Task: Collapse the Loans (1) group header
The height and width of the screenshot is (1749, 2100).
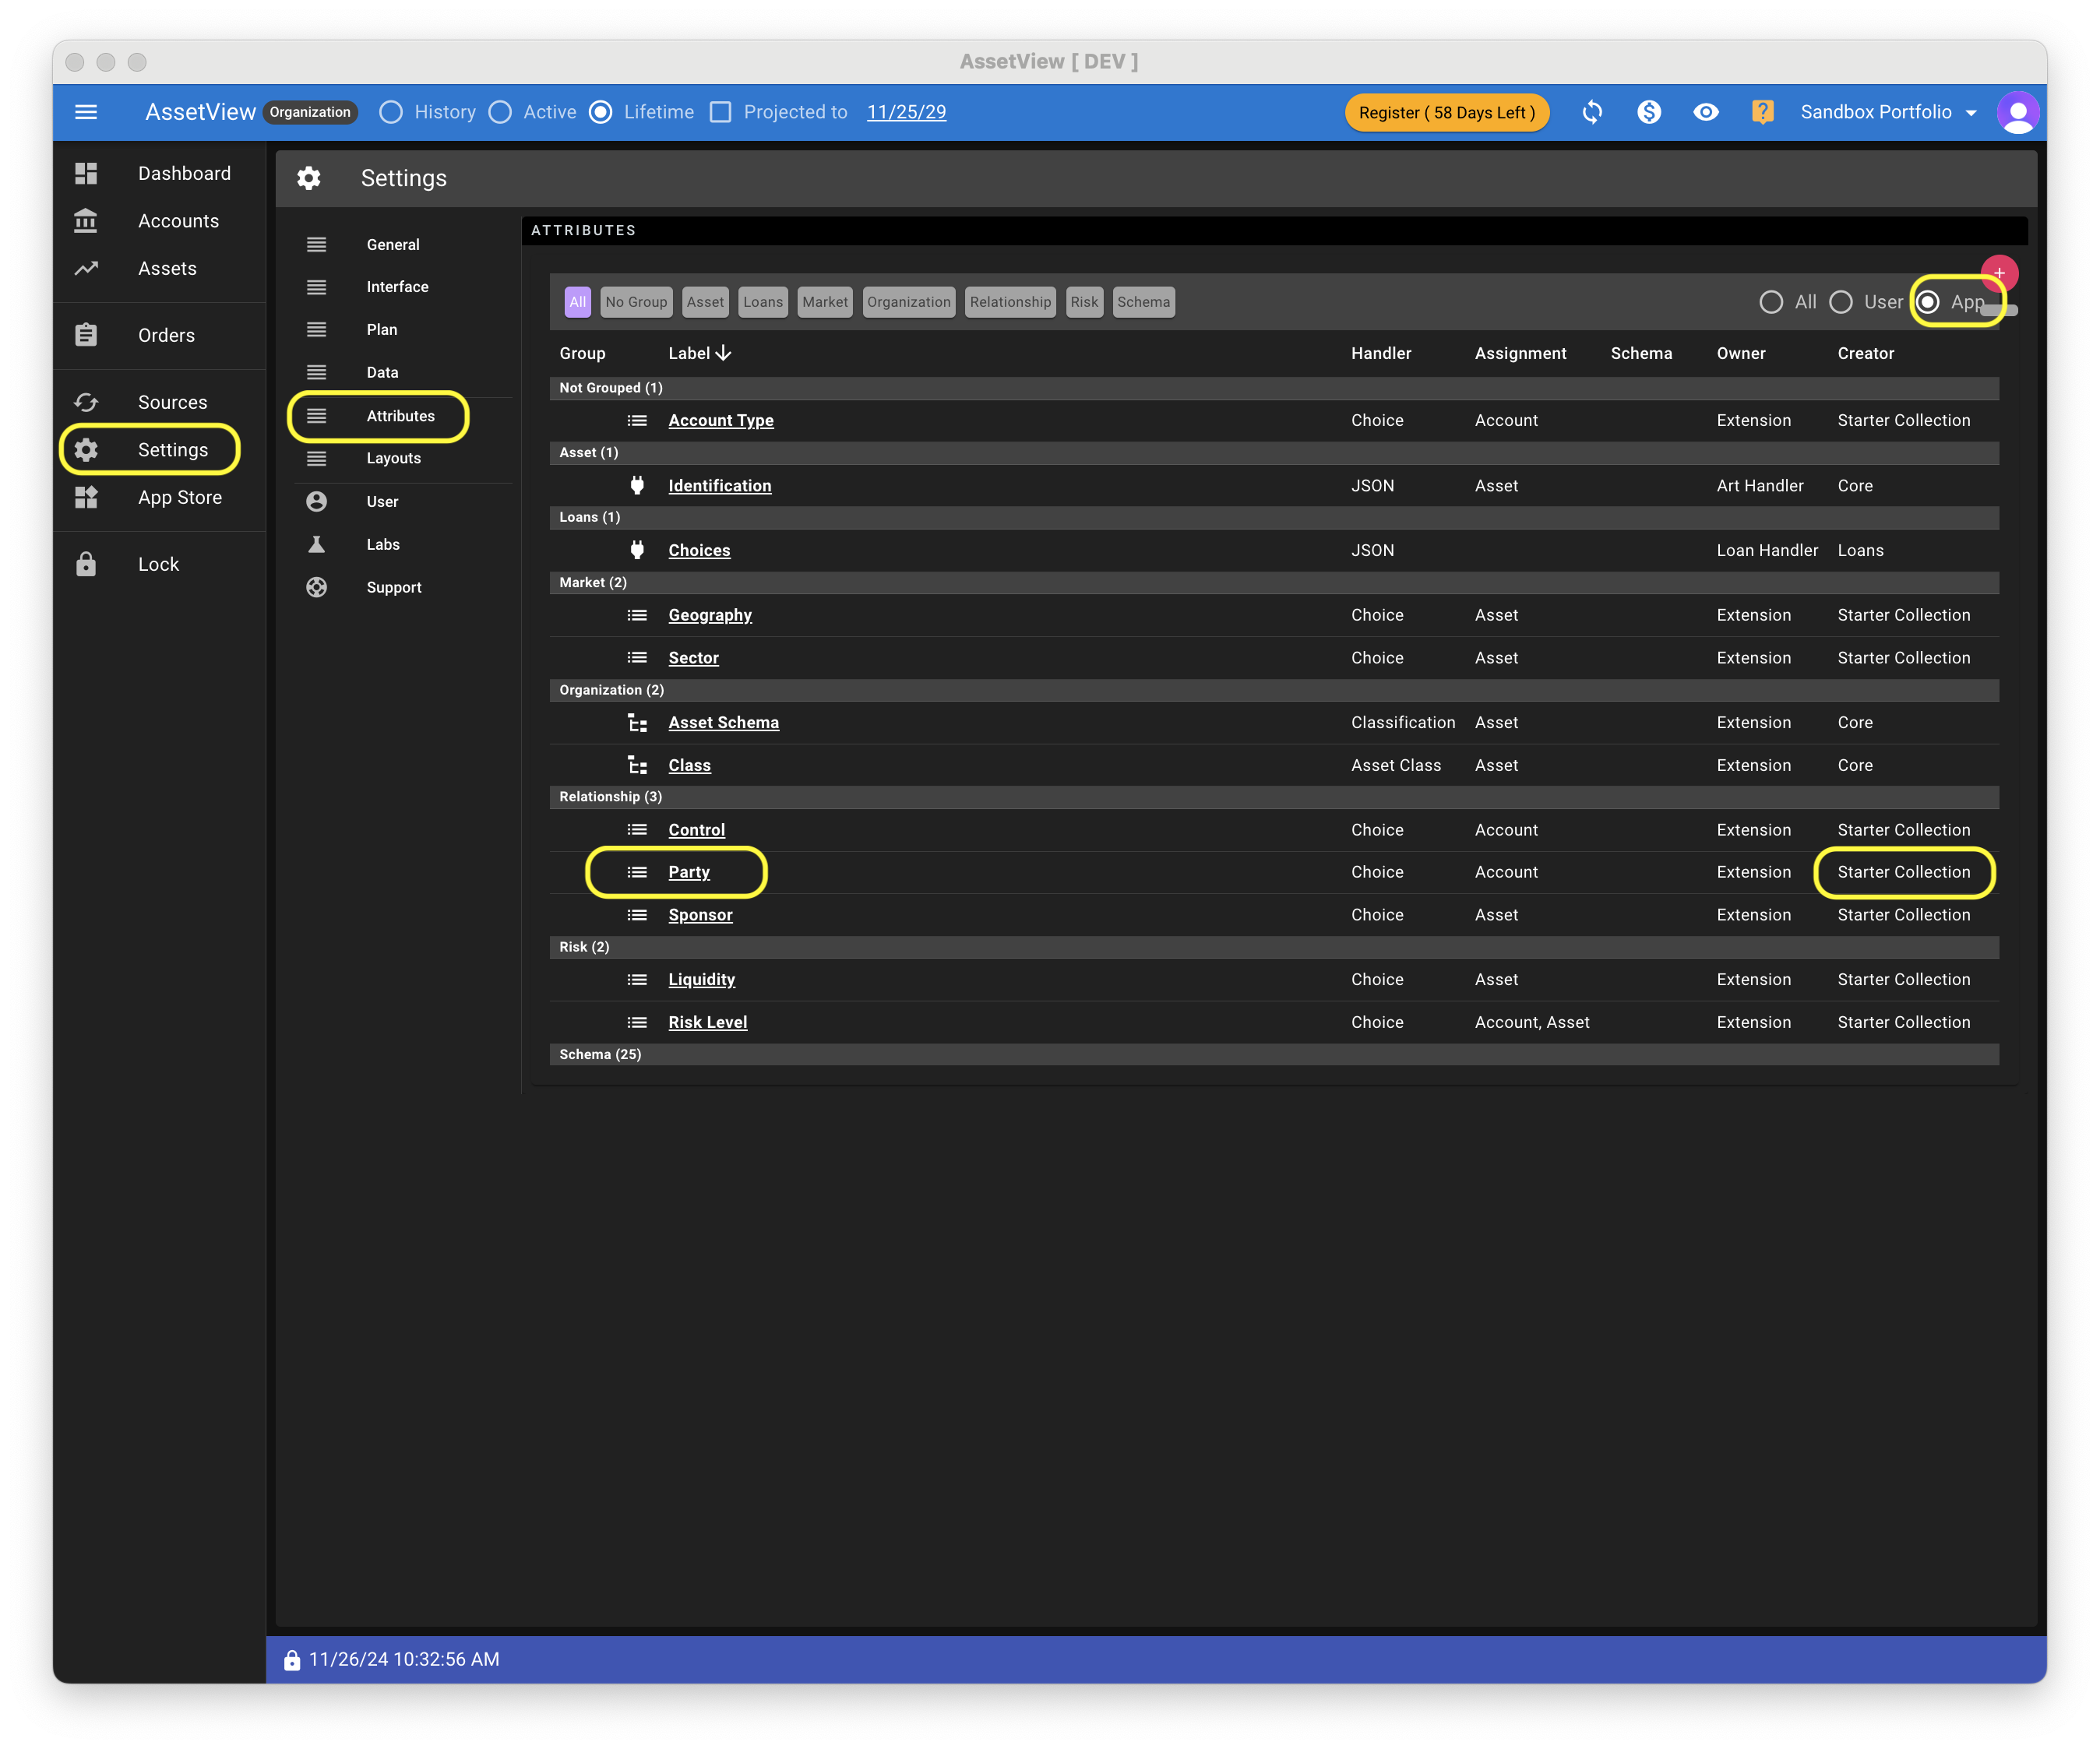Action: 1273,517
